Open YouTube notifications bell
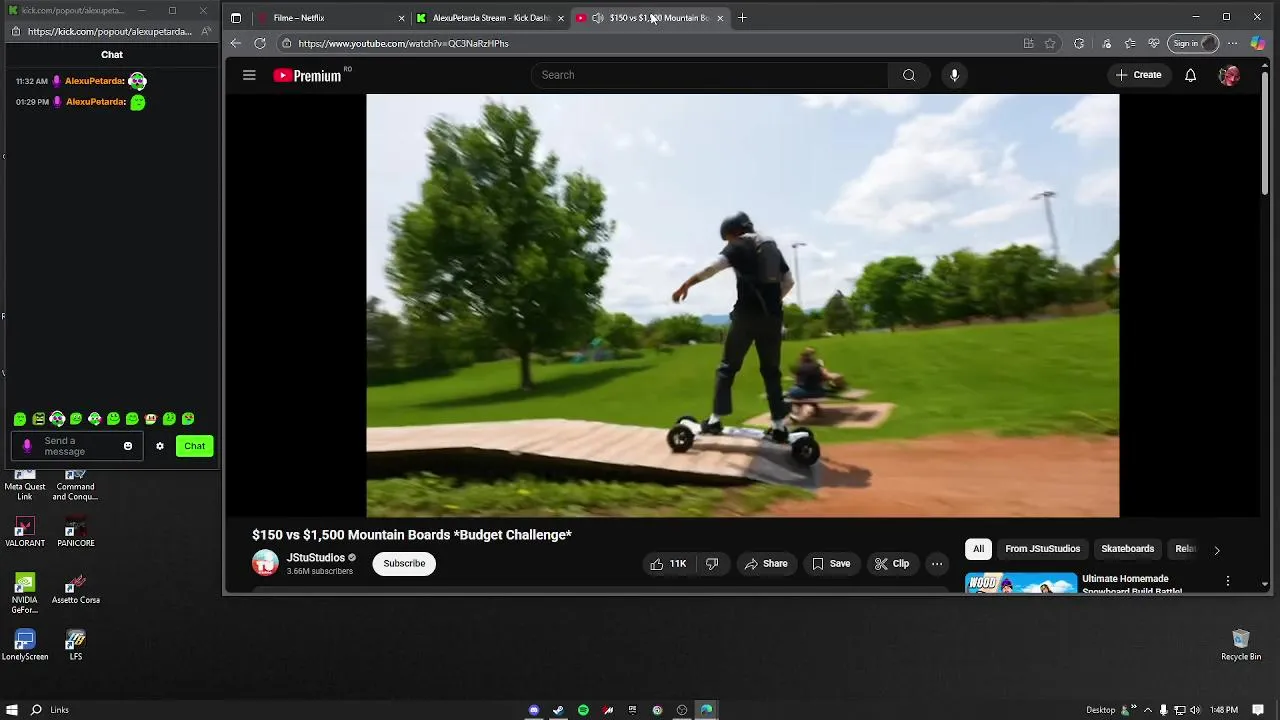Viewport: 1280px width, 720px height. pyautogui.click(x=1190, y=75)
